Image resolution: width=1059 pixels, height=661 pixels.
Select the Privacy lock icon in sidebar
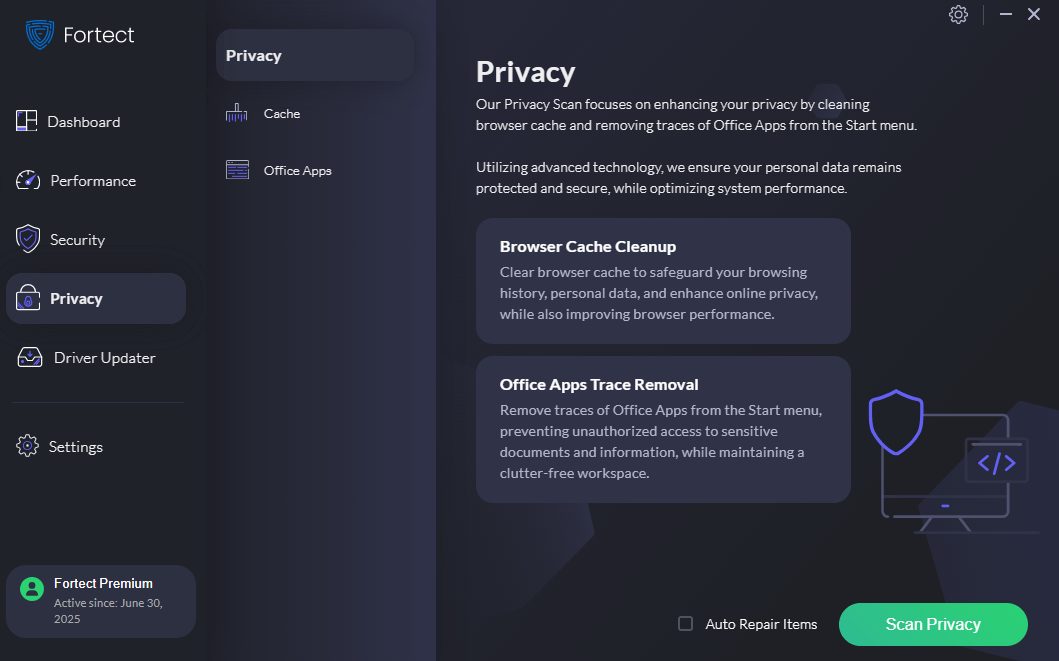[28, 298]
